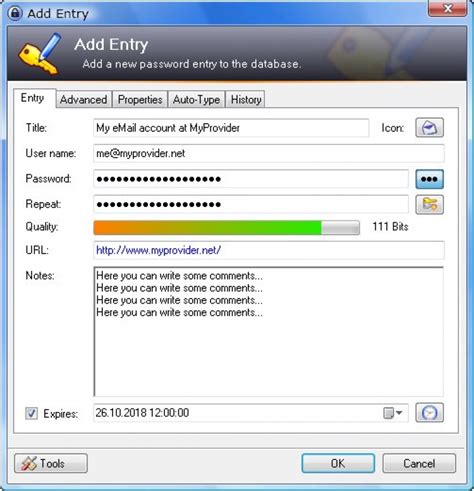Viewport: 474px width, 491px height.
Task: Open the Properties tab
Action: (x=140, y=99)
